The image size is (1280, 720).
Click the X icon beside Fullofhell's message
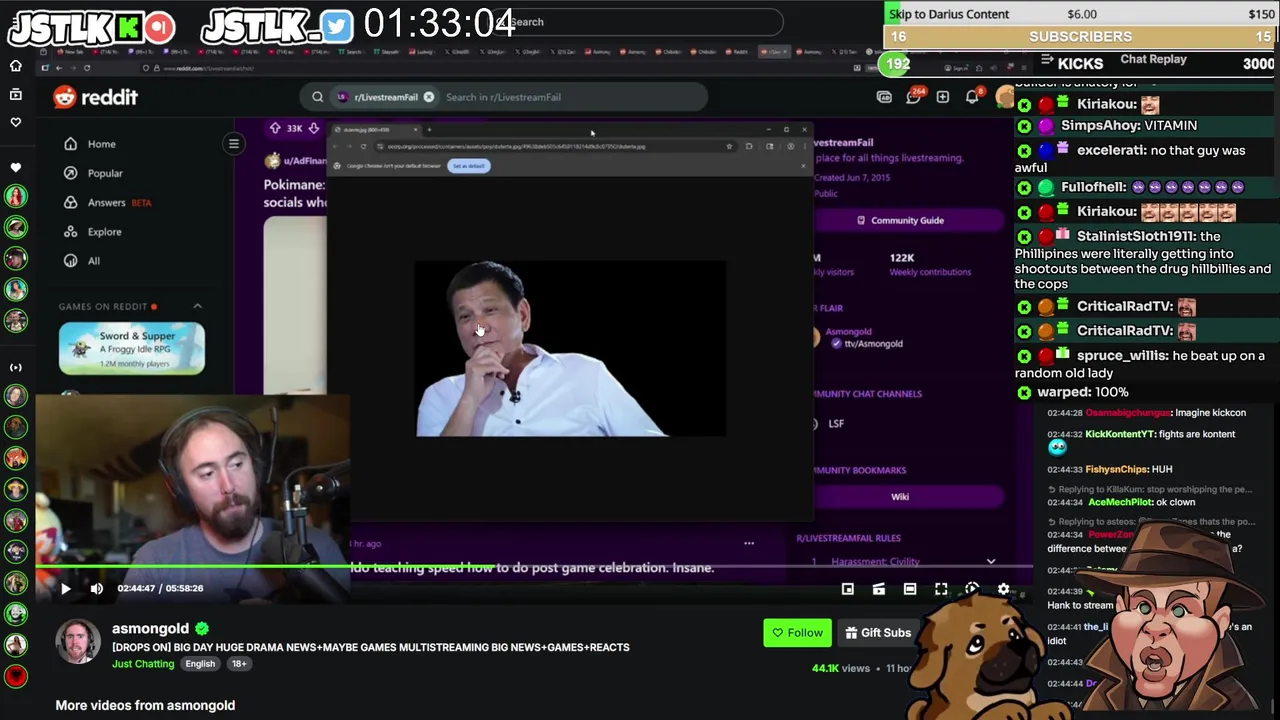point(1024,188)
